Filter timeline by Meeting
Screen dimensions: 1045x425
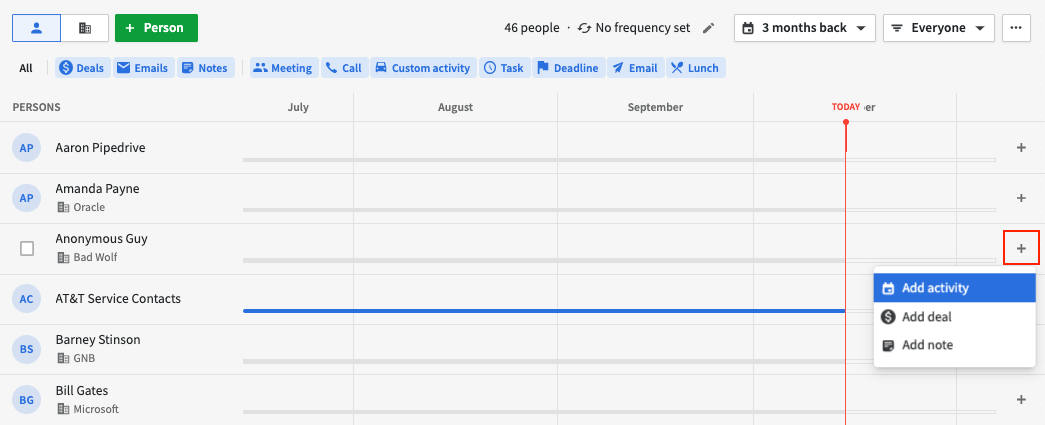click(x=284, y=68)
